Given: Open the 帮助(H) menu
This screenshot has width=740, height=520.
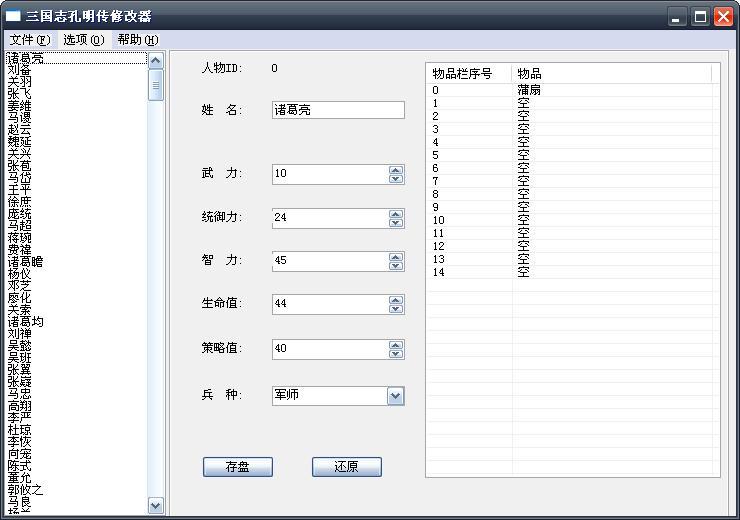Looking at the screenshot, I should tap(137, 40).
